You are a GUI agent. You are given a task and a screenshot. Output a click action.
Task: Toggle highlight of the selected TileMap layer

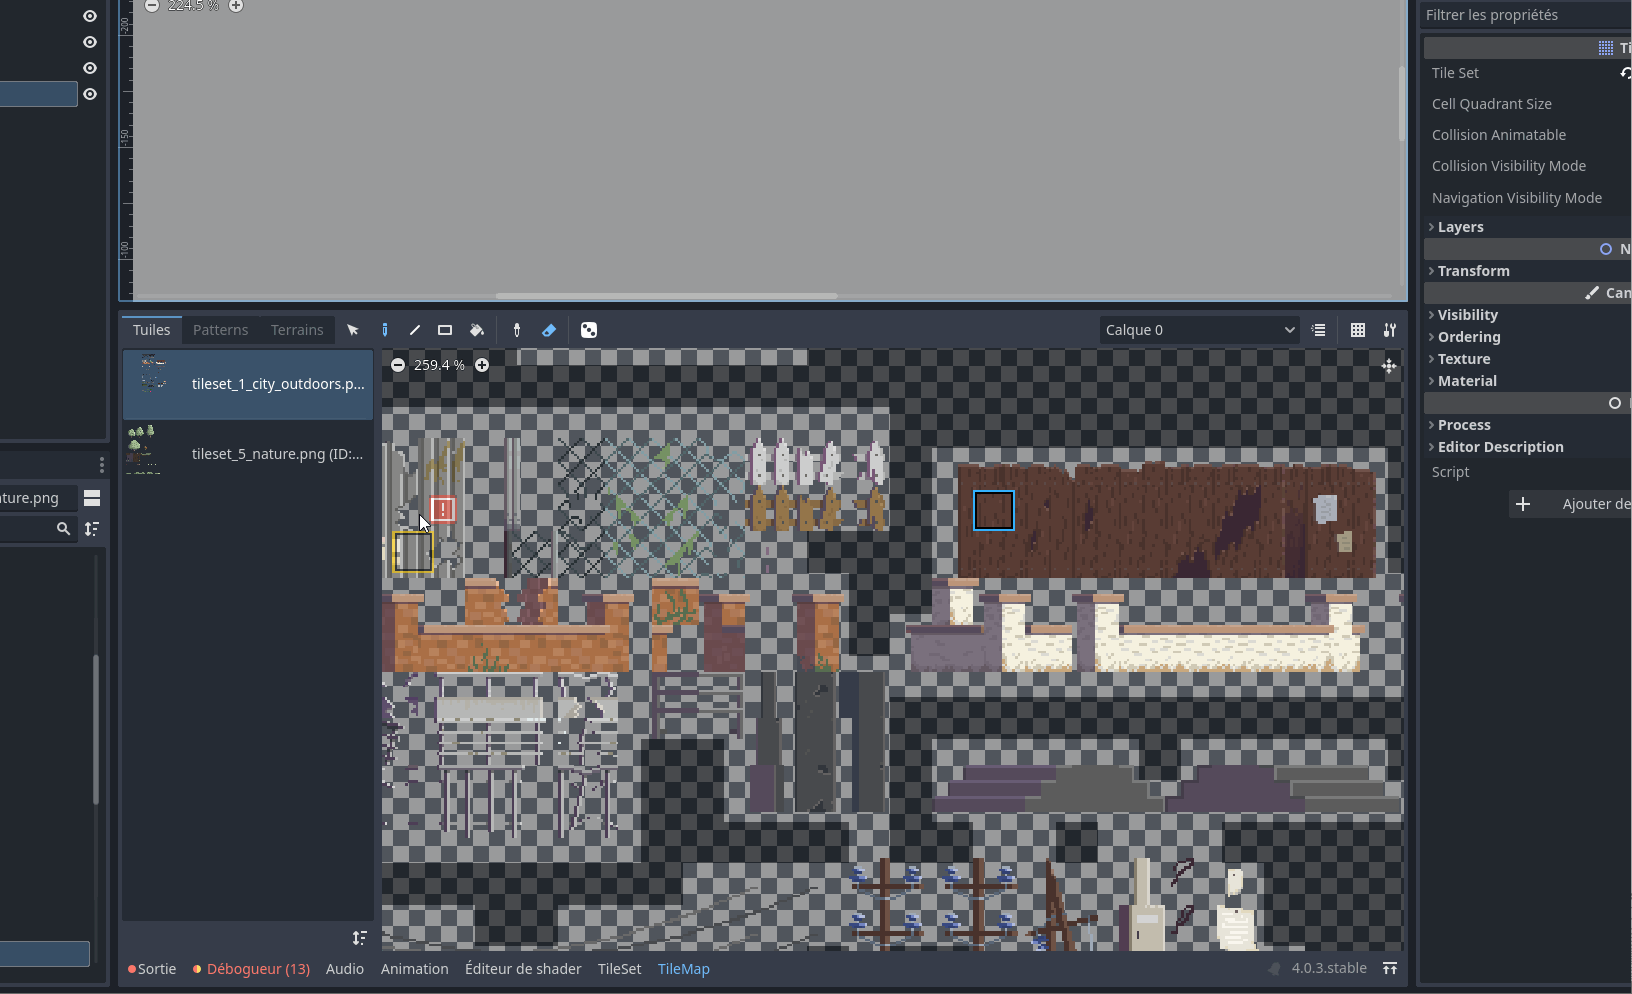(1319, 330)
